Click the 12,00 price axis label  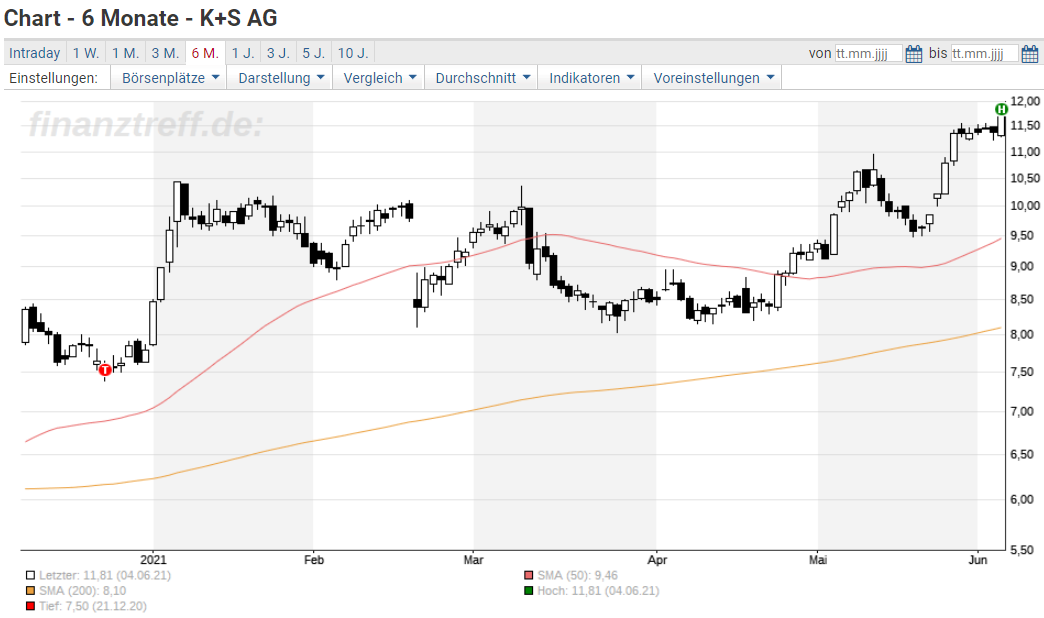[1025, 101]
